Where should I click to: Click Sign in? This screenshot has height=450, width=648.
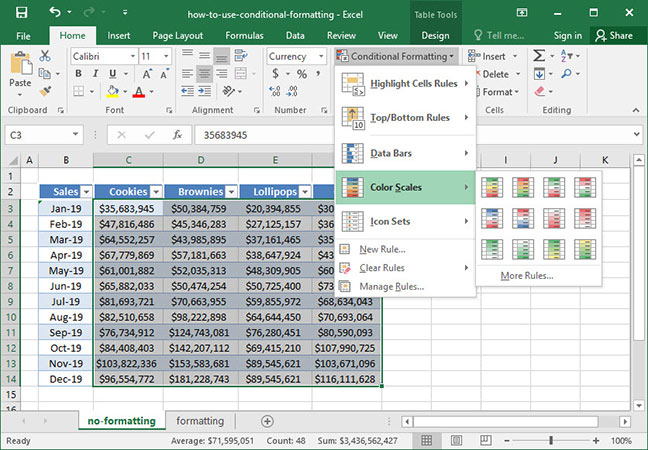pos(568,36)
